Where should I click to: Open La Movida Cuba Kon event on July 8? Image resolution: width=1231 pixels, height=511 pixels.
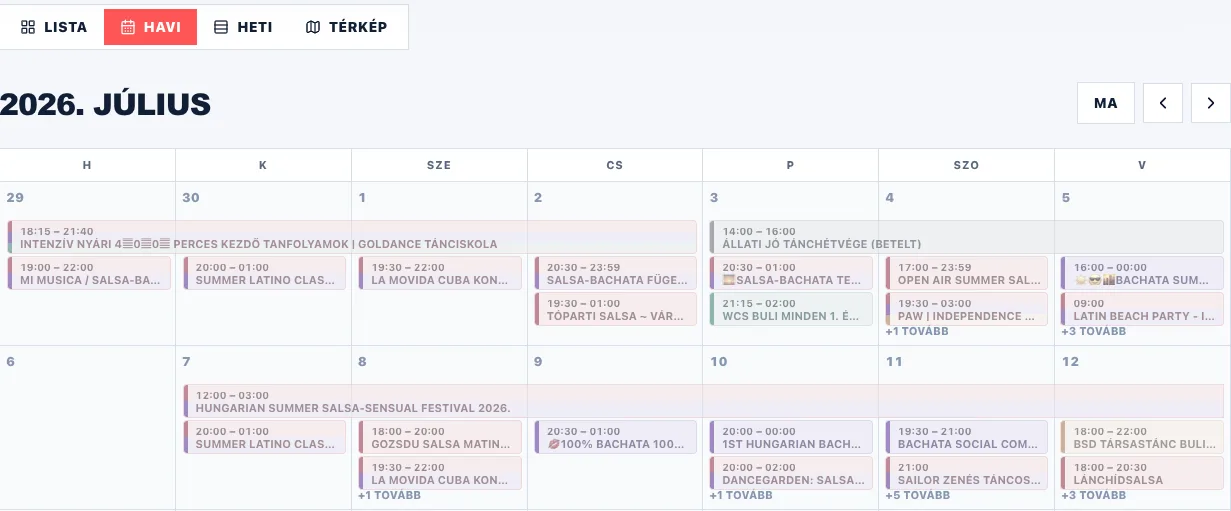[440, 473]
